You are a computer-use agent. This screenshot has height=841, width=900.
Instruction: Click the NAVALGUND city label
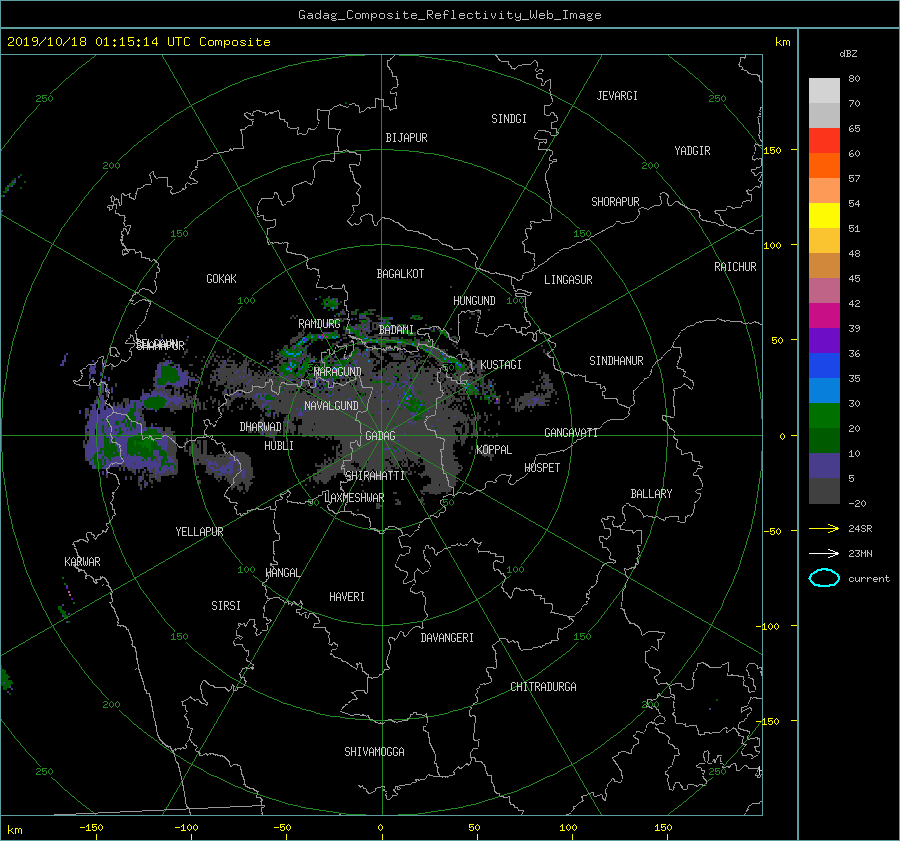331,405
